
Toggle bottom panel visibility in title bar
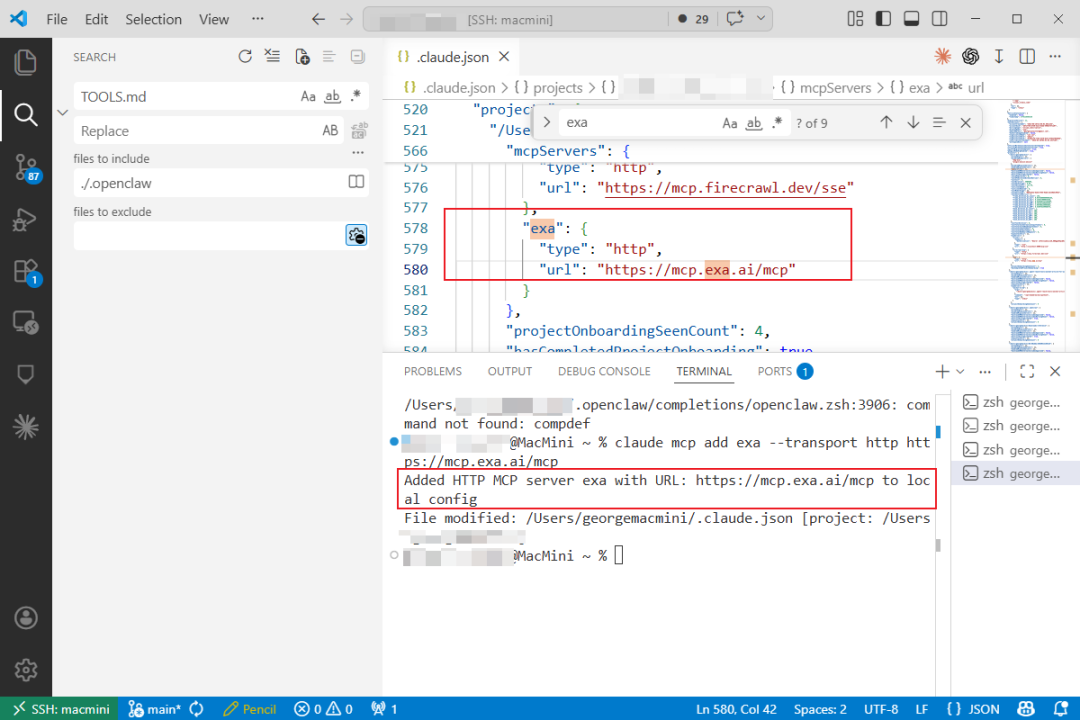click(x=911, y=19)
